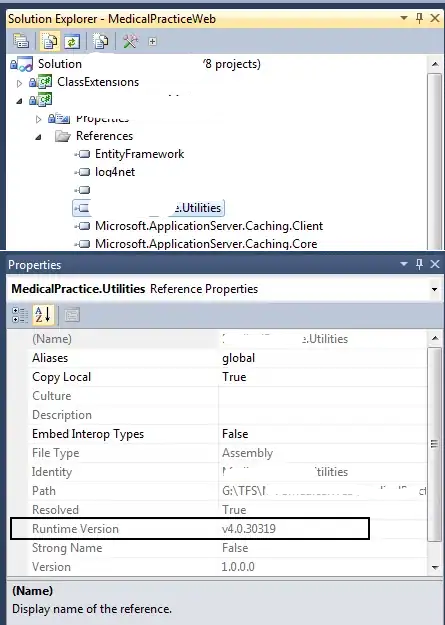445x625 pixels.
Task: Click the Copy Web Site toolbar icon
Action: point(100,41)
